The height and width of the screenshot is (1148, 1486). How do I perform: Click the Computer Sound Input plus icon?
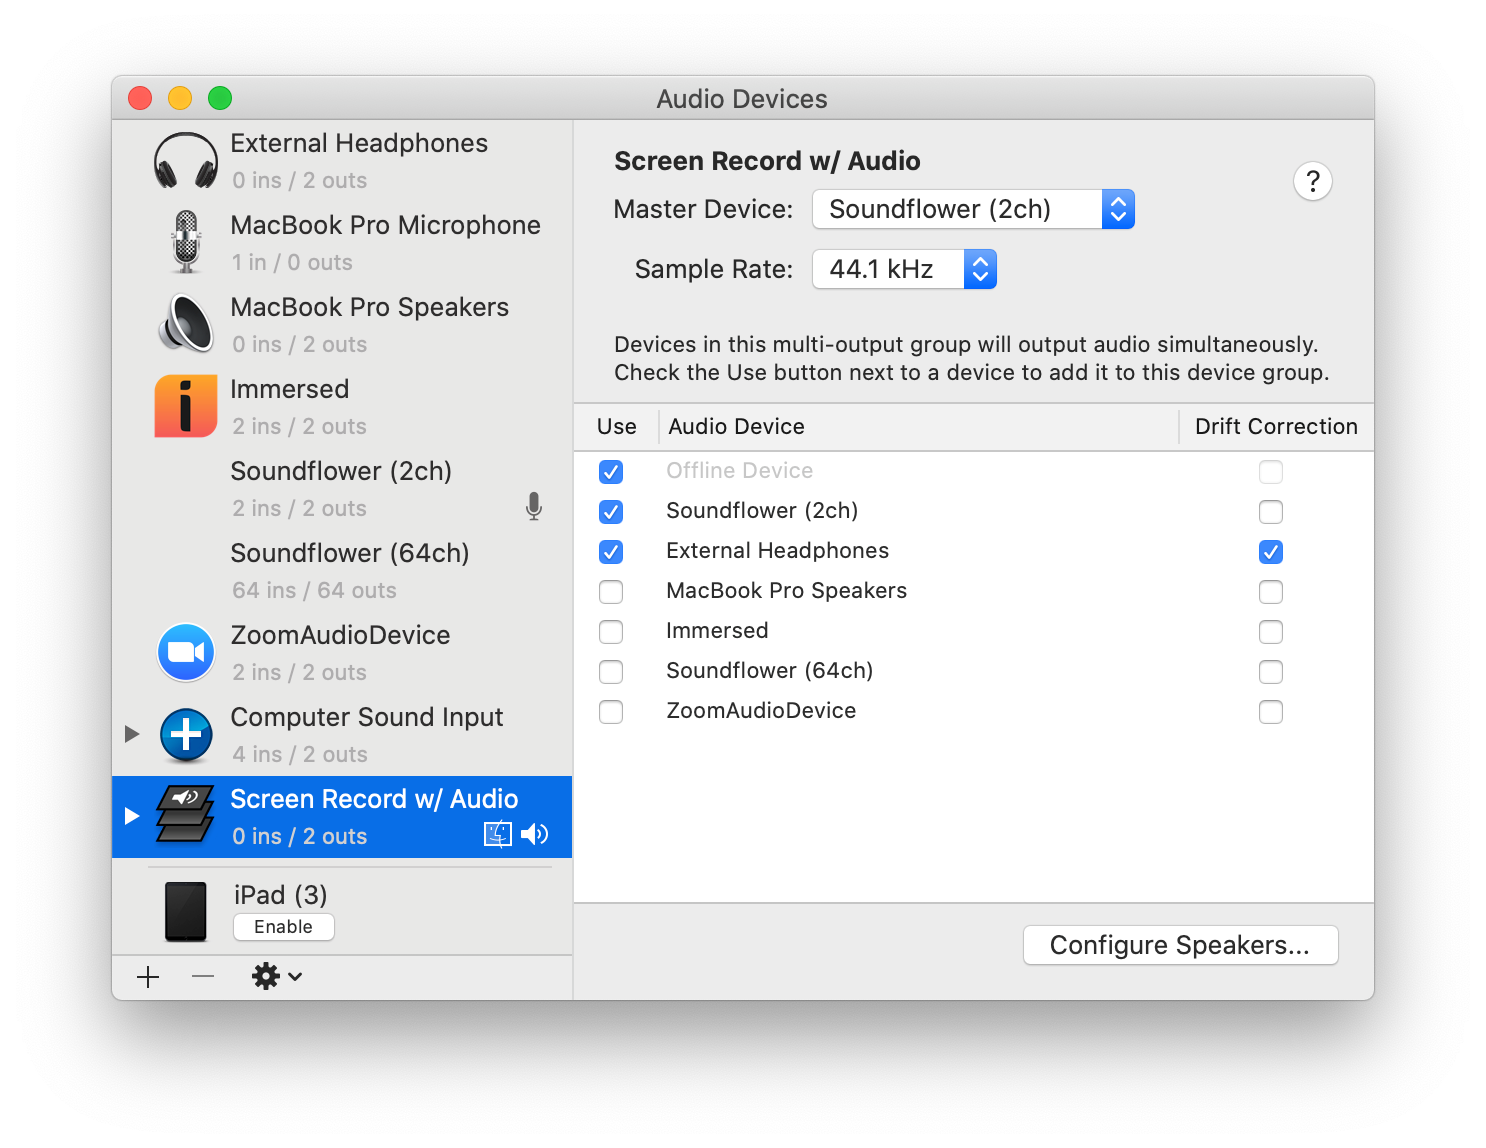(185, 734)
